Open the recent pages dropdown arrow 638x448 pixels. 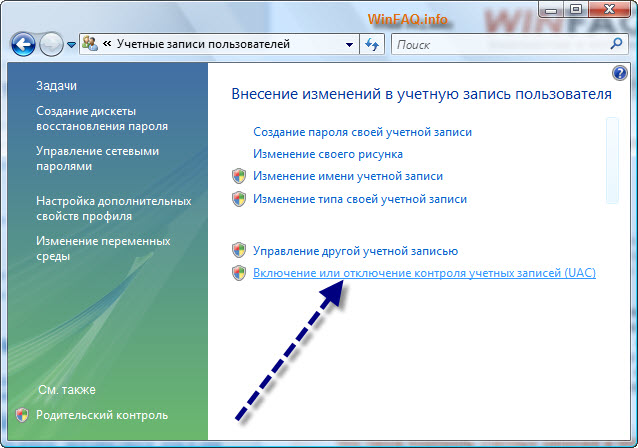[71, 45]
